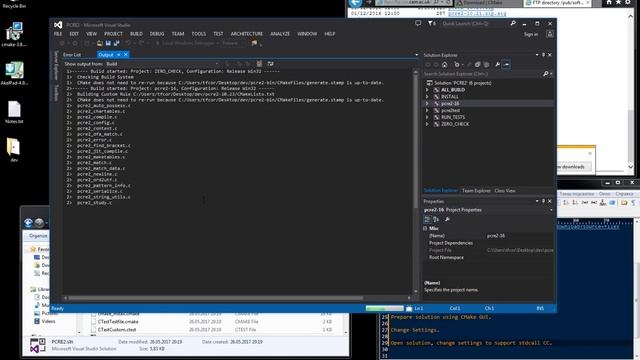The height and width of the screenshot is (360, 640).
Task: Open the pcre2-16 Project Properties object dropdown
Action: tap(551, 210)
